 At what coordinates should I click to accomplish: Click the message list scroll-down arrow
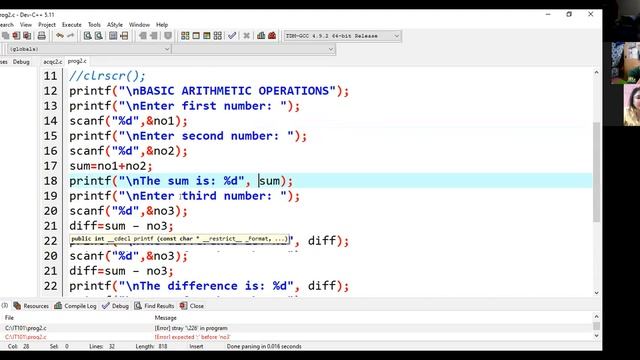pyautogui.click(x=596, y=336)
